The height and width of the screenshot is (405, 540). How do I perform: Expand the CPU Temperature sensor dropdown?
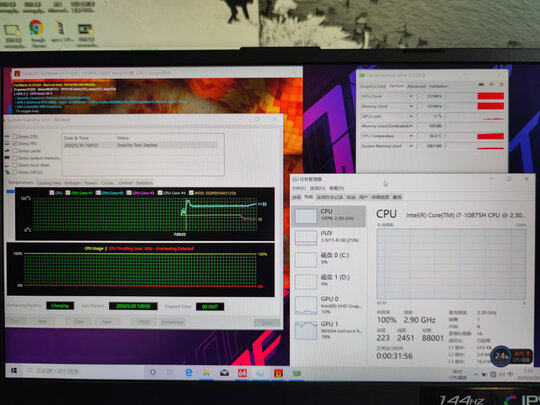[411, 136]
